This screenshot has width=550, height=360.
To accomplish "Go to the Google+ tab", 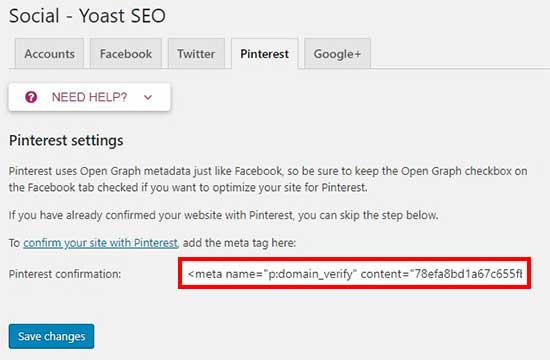I will (x=337, y=54).
